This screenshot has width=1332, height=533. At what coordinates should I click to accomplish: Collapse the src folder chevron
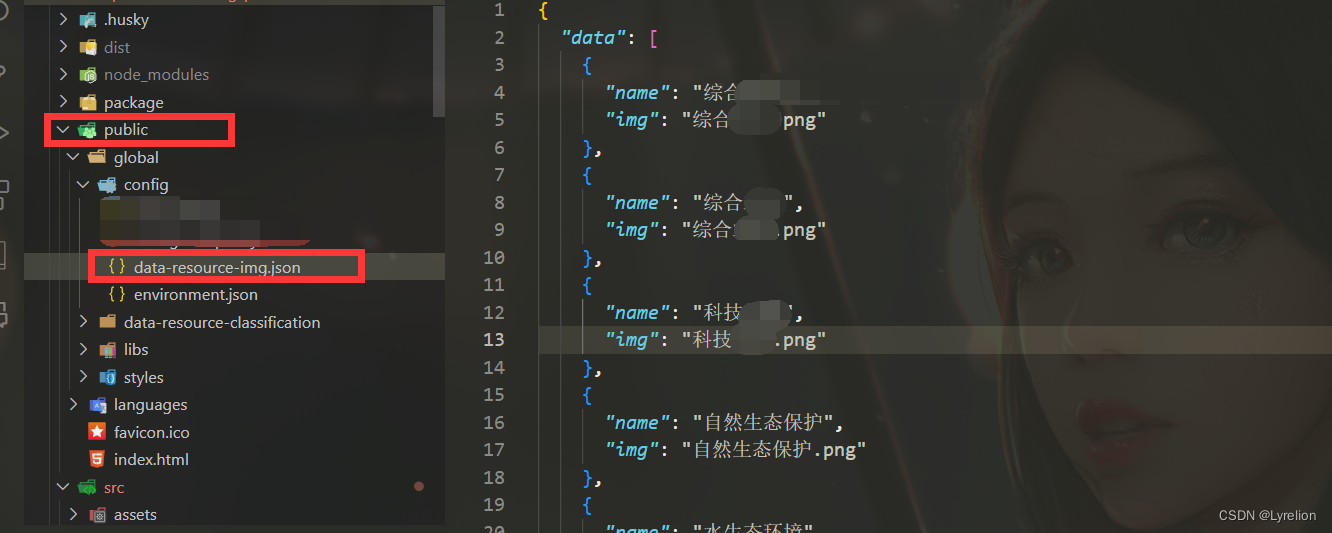pyautogui.click(x=63, y=487)
